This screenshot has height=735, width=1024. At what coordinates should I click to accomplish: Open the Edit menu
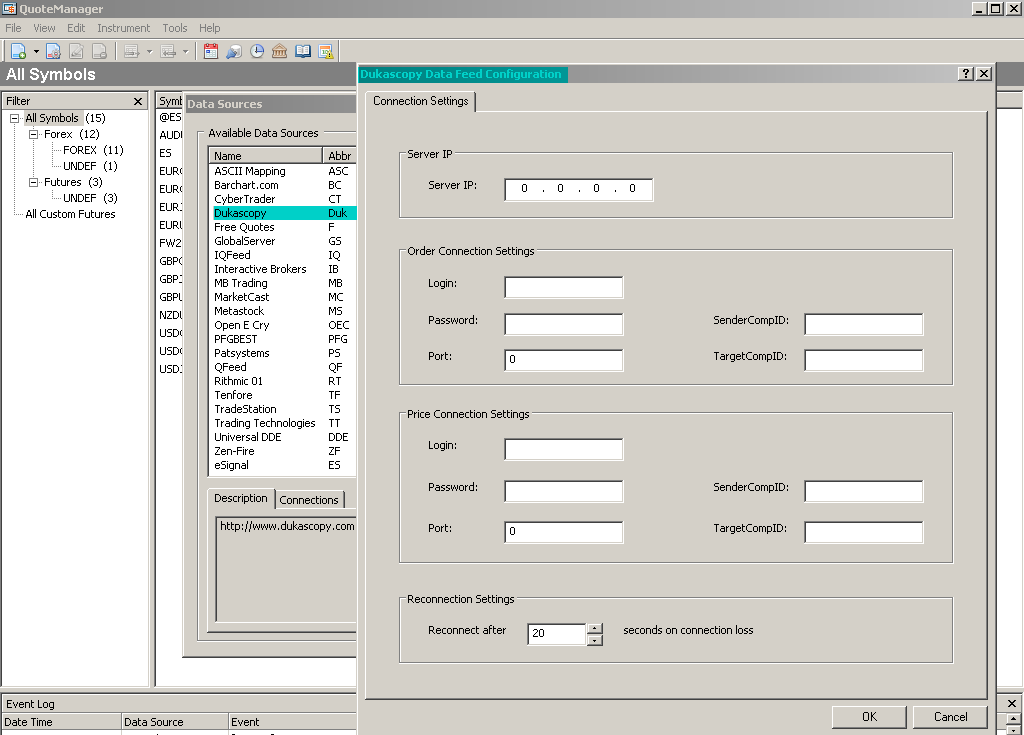pos(76,28)
